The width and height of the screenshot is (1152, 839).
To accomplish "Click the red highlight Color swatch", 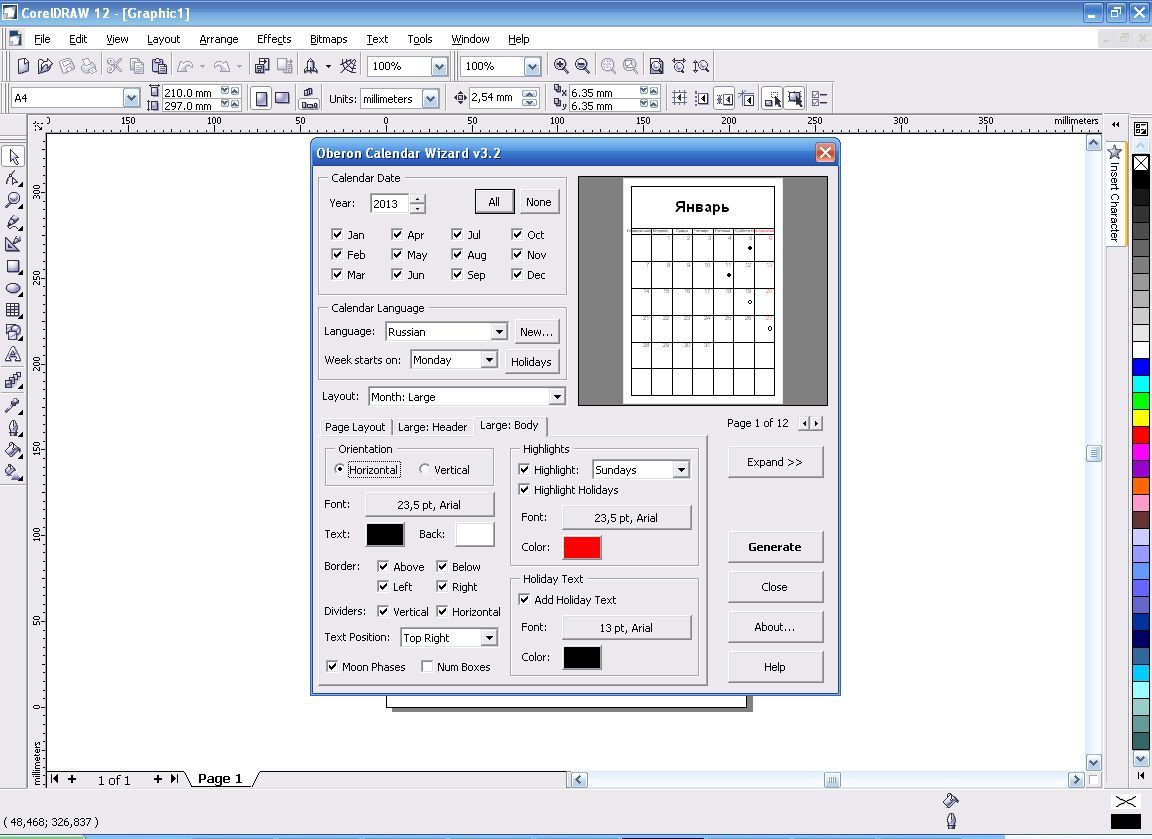I will (582, 547).
